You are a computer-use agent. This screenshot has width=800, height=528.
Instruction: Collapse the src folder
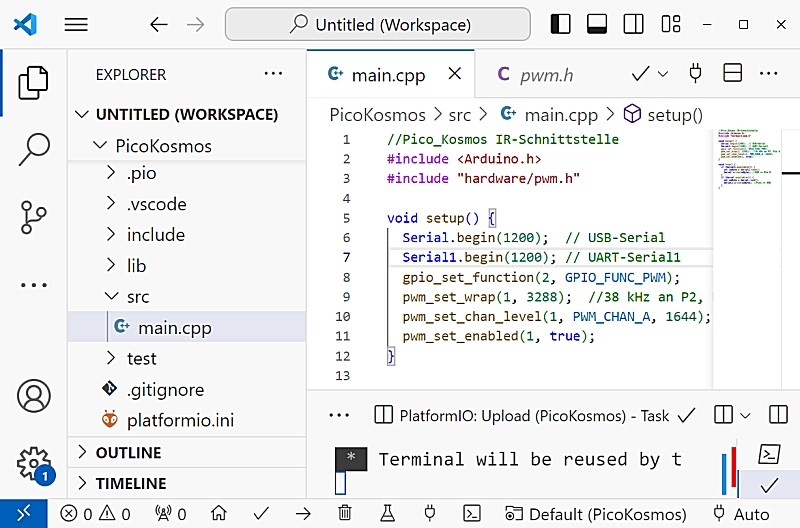137,297
